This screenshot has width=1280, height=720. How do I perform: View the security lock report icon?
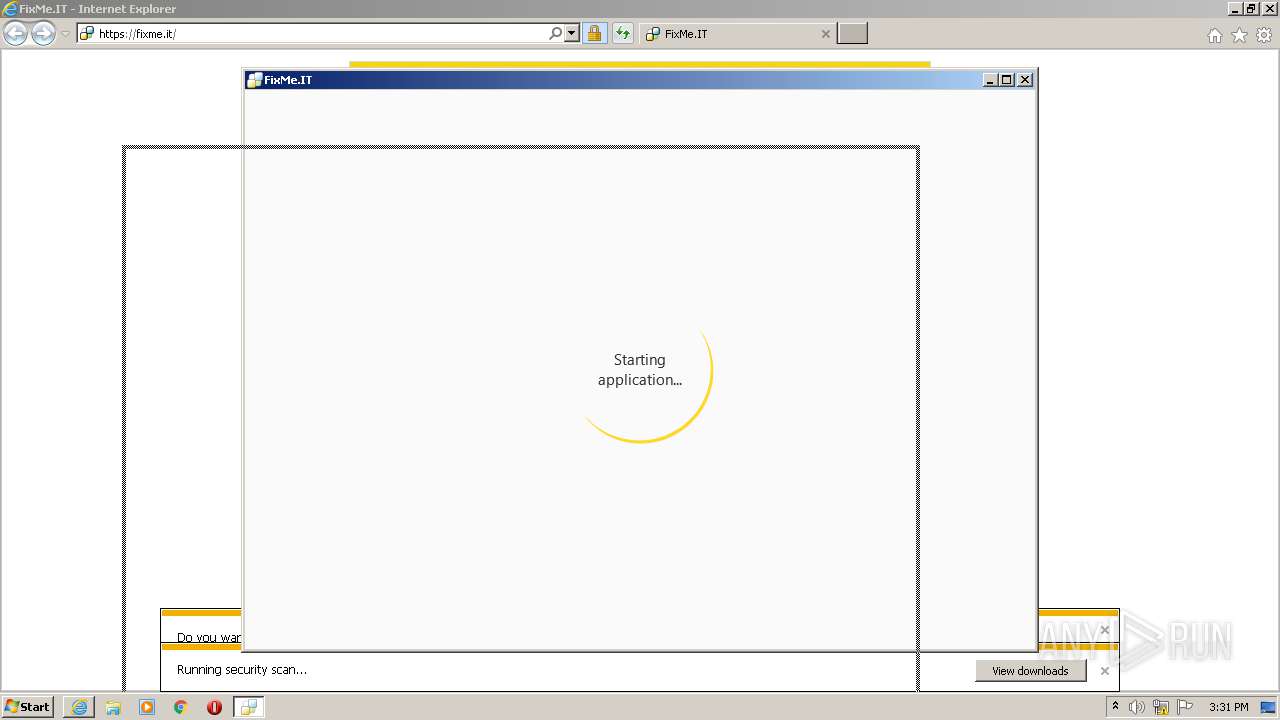pos(594,34)
